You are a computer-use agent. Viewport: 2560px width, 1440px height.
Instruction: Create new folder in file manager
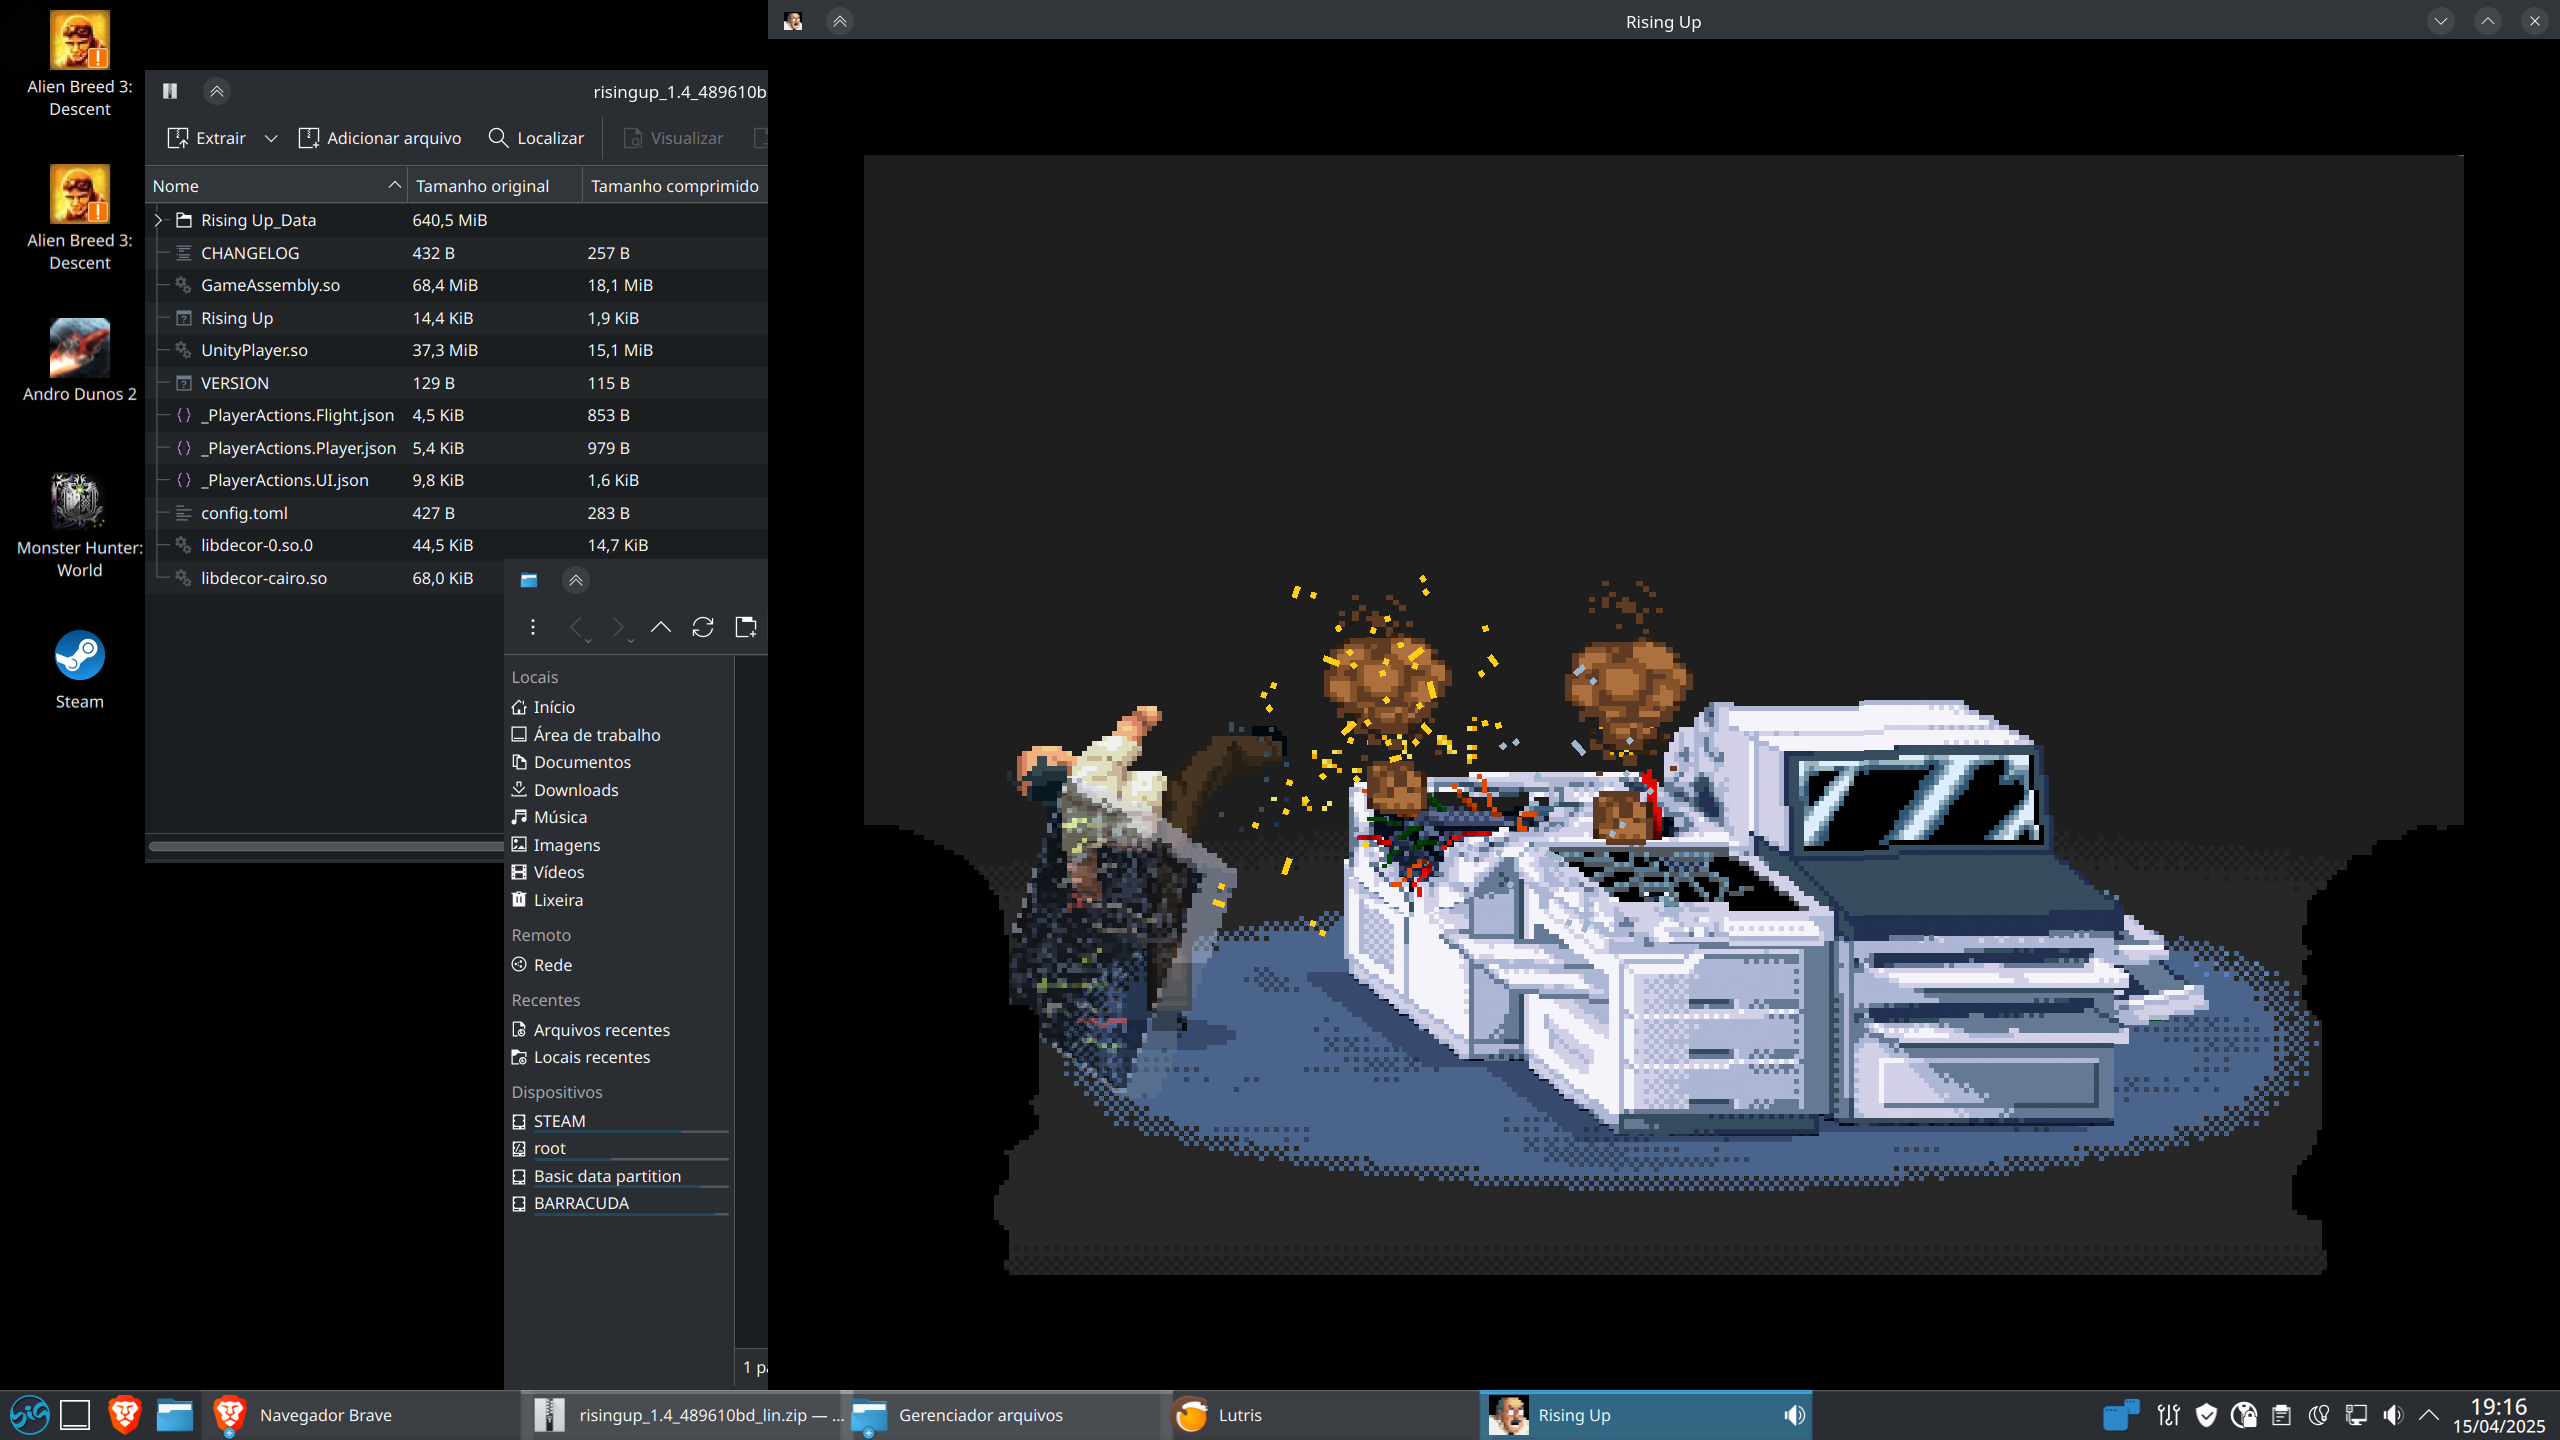click(746, 627)
